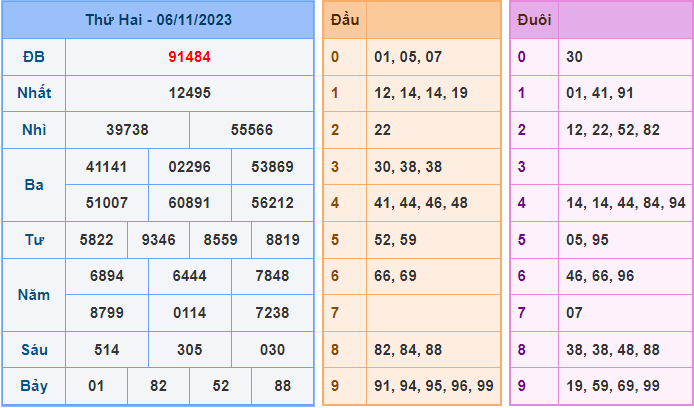
Task: Select the ĐB row label
Action: point(34,57)
